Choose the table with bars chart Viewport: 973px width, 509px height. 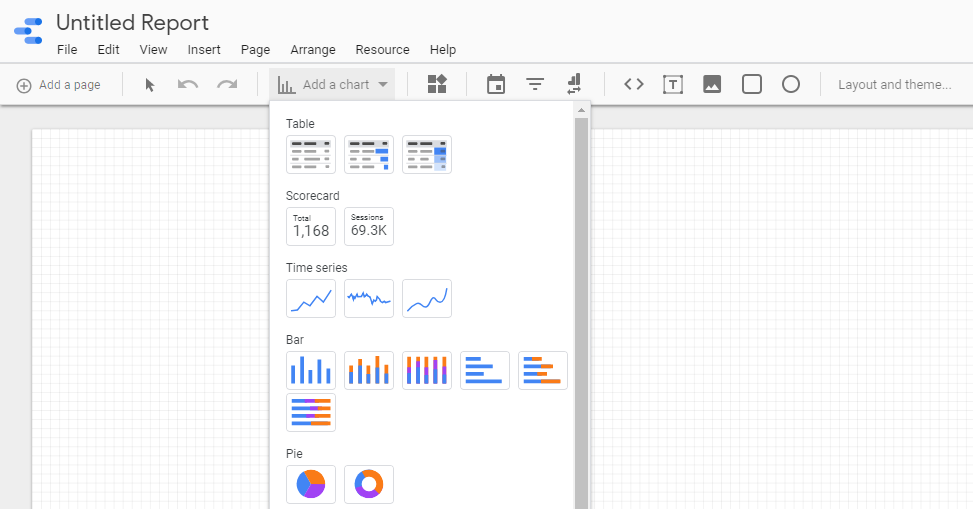[369, 155]
